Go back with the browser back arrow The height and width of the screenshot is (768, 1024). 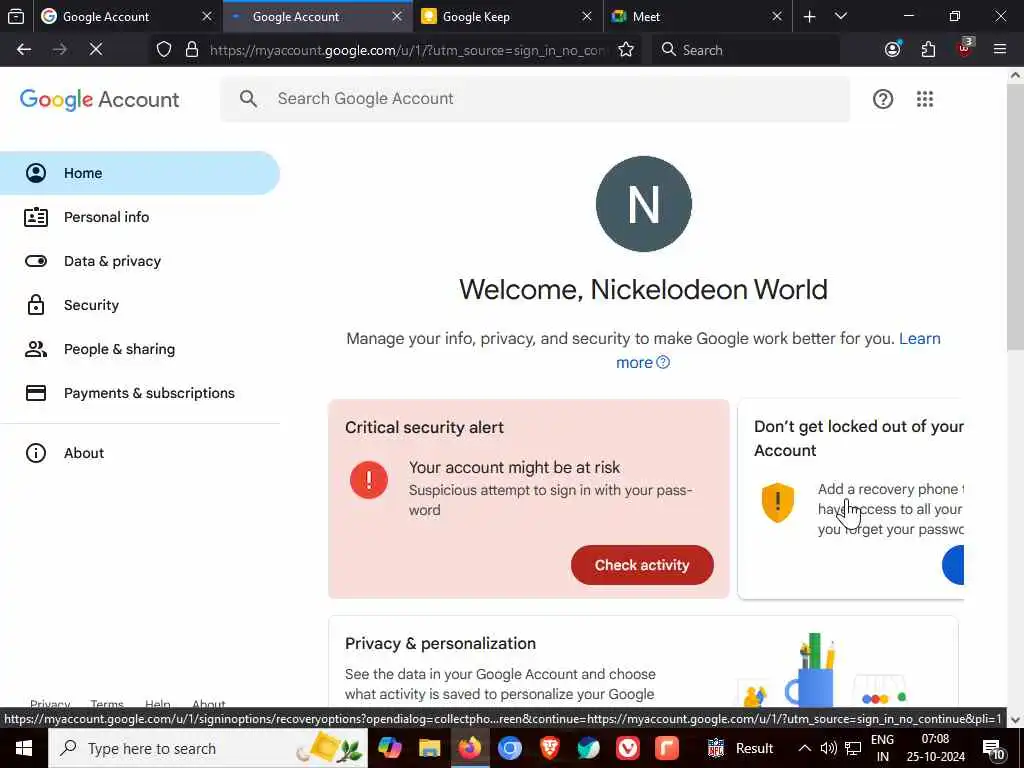pyautogui.click(x=24, y=50)
